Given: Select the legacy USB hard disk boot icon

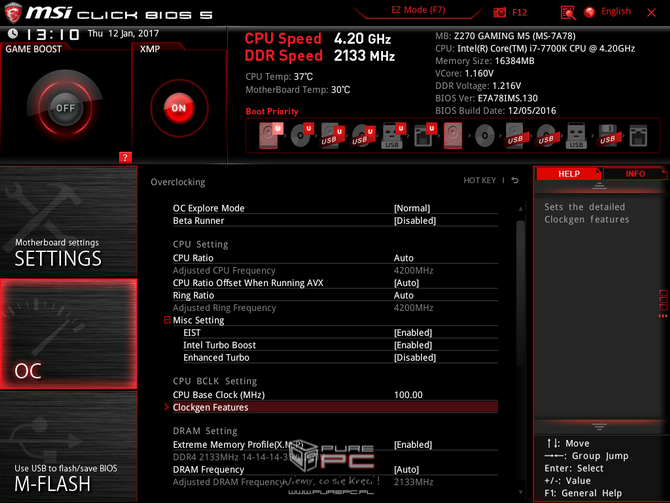Looking at the screenshot, I should [515, 135].
